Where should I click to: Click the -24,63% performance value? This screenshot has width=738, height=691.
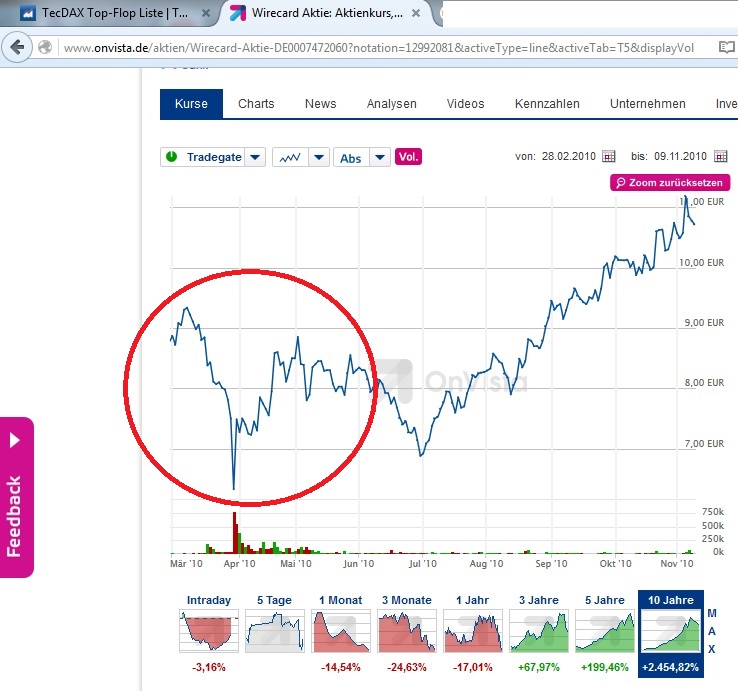pos(407,667)
